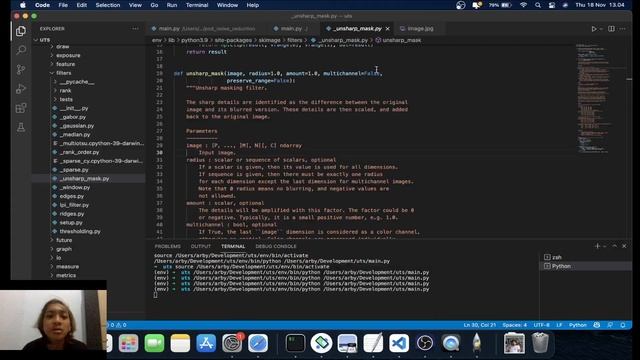Maximize the terminal panel size

pyautogui.click(x=615, y=246)
